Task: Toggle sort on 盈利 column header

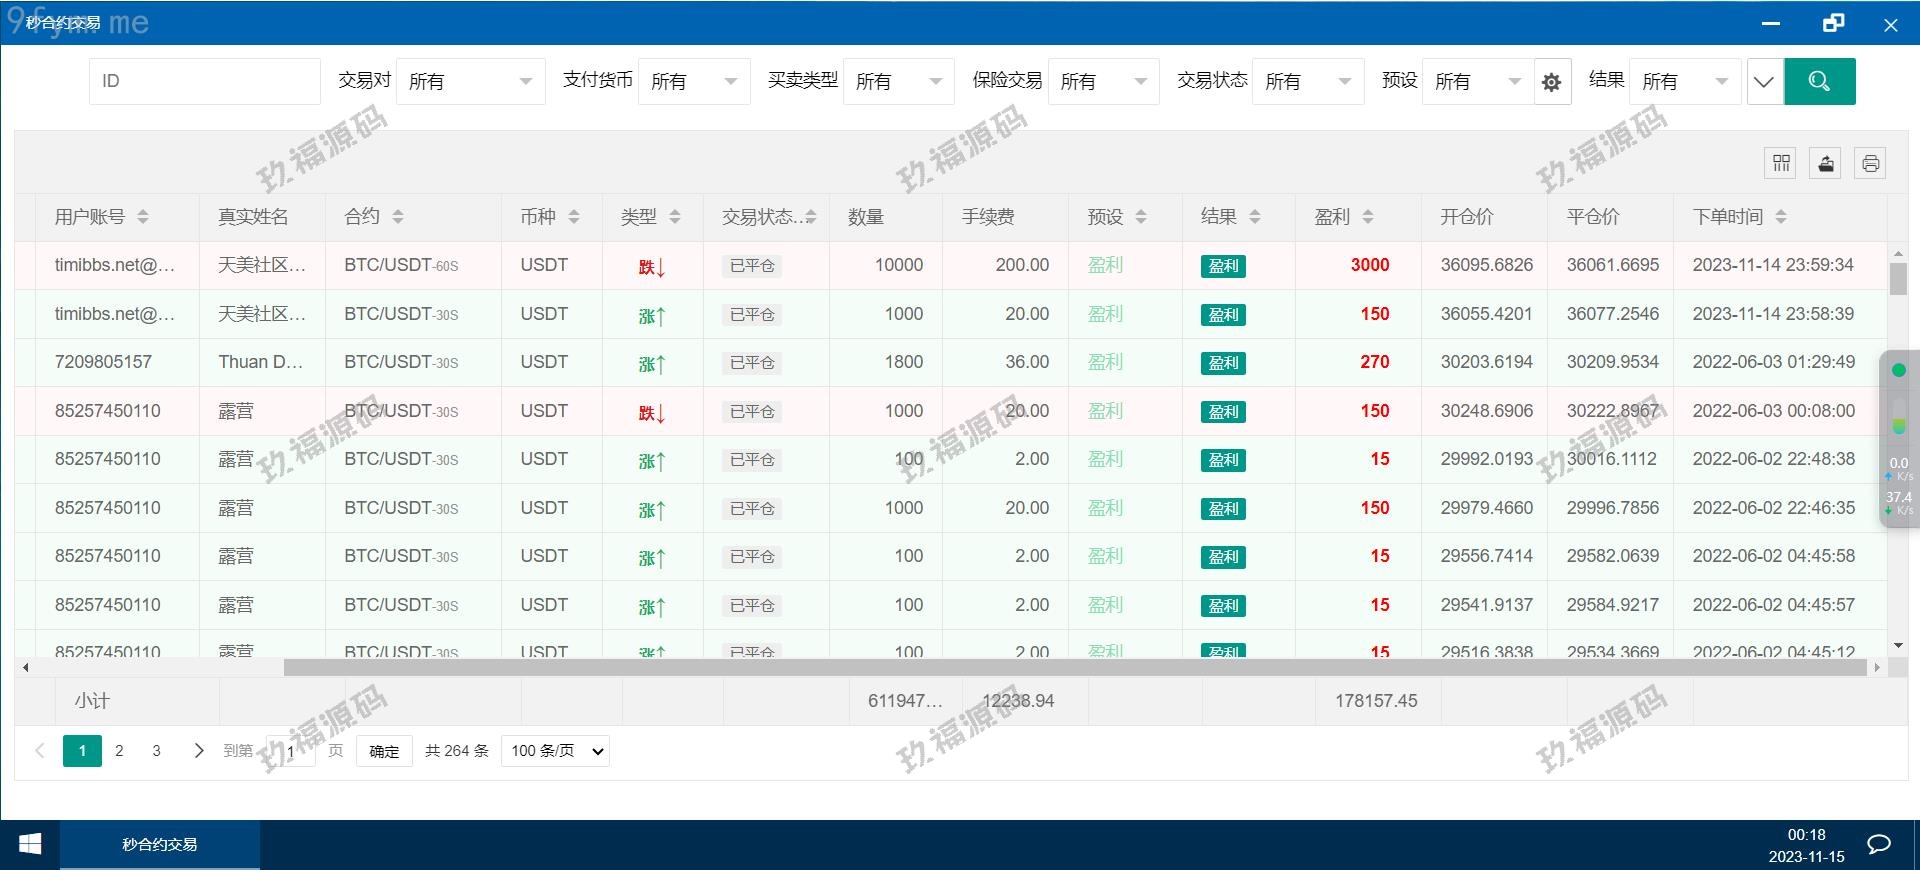Action: pyautogui.click(x=1367, y=217)
